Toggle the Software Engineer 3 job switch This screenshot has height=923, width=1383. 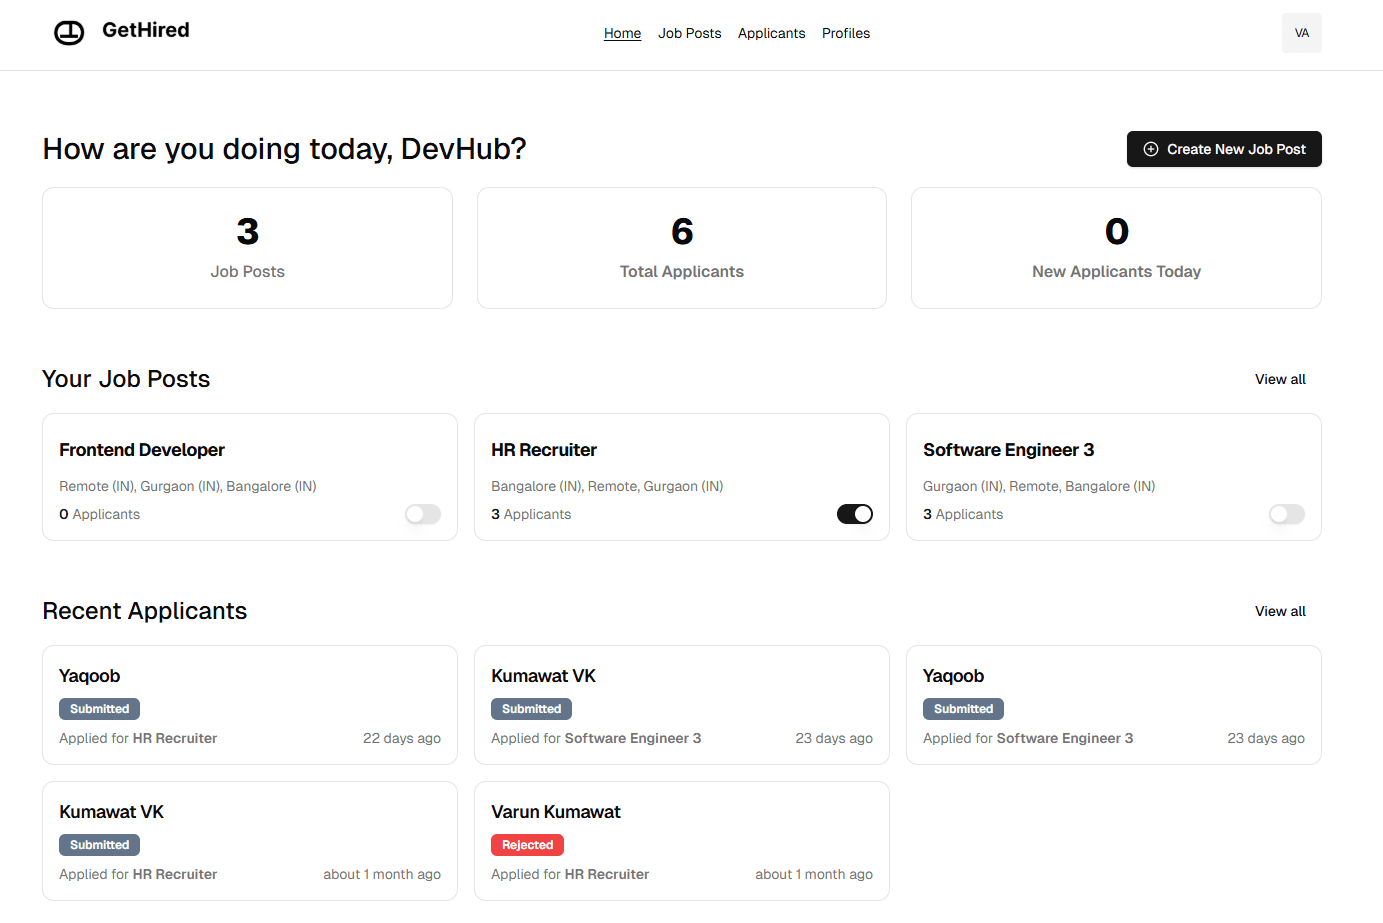(1287, 514)
